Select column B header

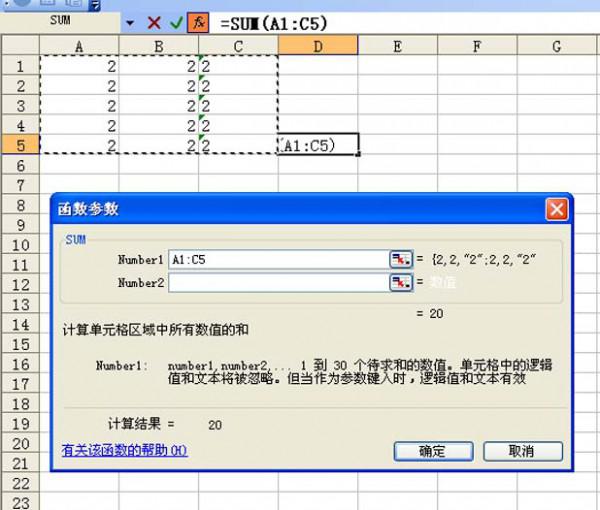[x=159, y=46]
